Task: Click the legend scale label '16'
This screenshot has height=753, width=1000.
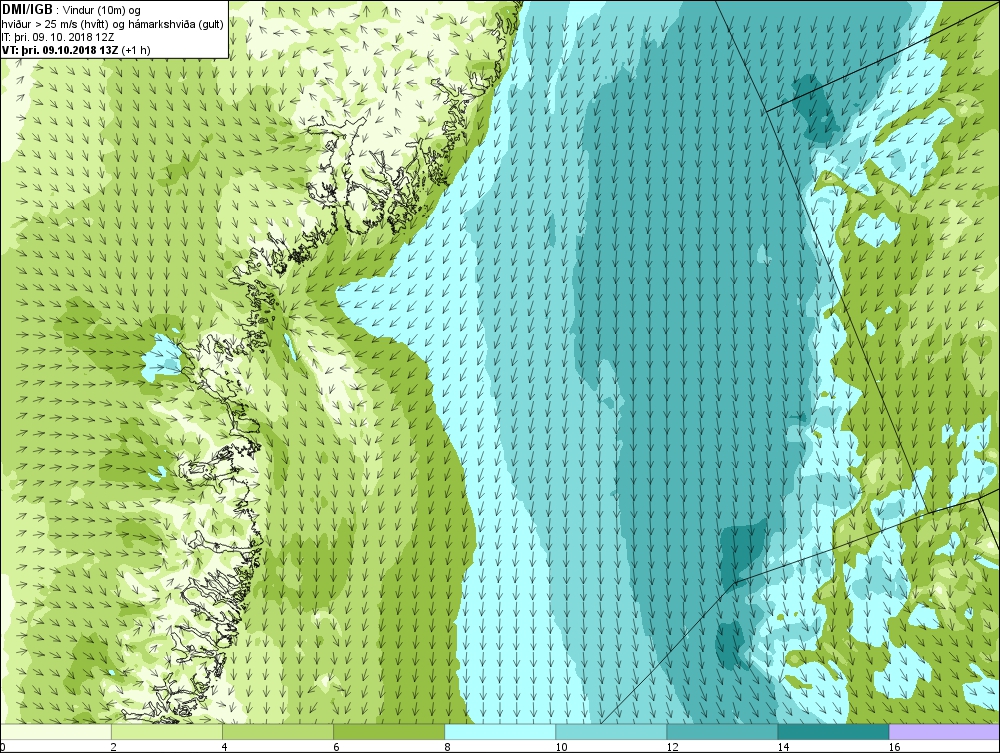Action: pyautogui.click(x=894, y=747)
